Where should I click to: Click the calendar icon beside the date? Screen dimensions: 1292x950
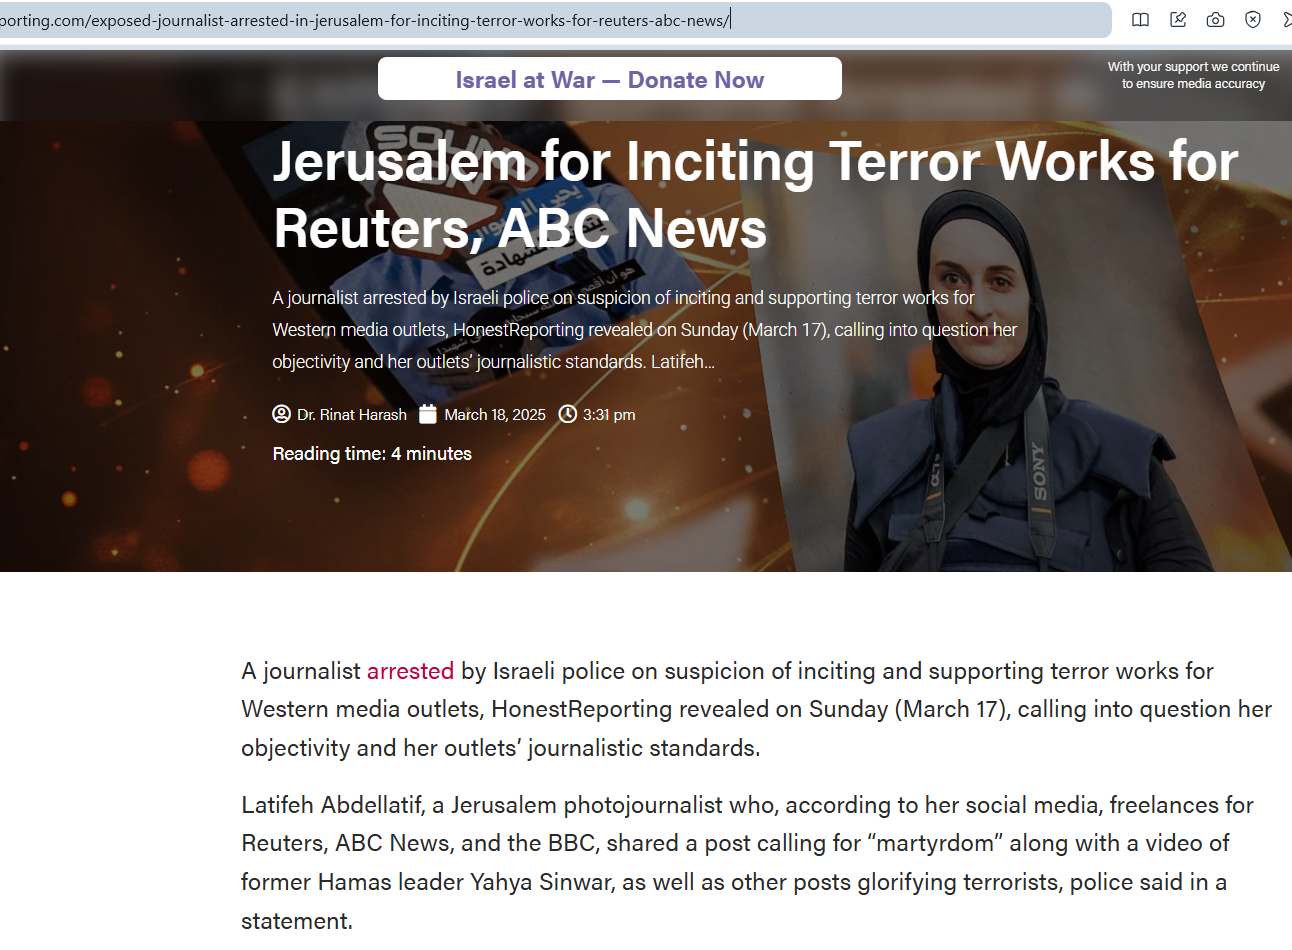(x=428, y=414)
